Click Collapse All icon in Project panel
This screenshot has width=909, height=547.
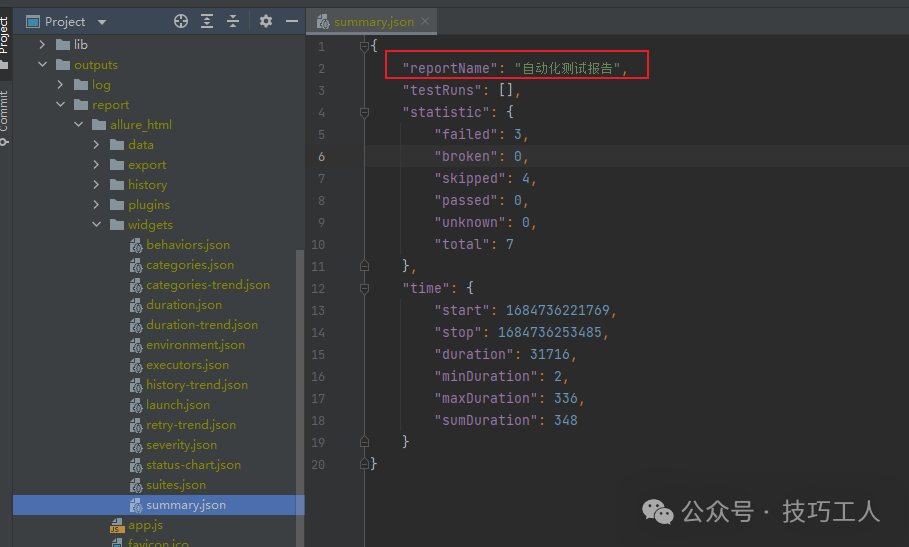[x=233, y=21]
